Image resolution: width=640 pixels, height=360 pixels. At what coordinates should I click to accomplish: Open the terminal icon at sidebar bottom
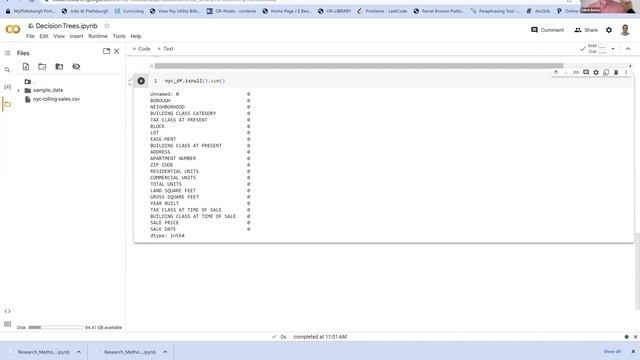7,324
